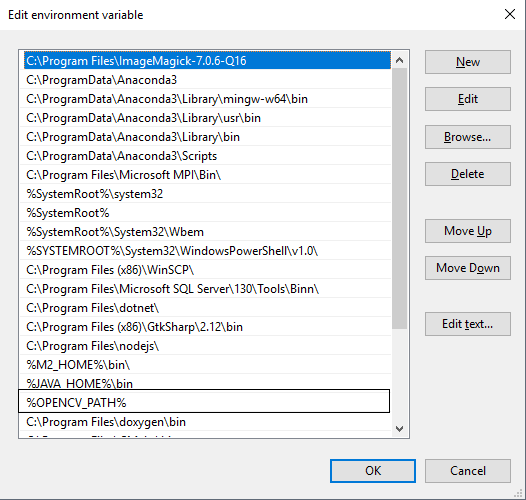Move the selected entry up
Screen dimensions: 526x500
pyautogui.click(x=468, y=231)
